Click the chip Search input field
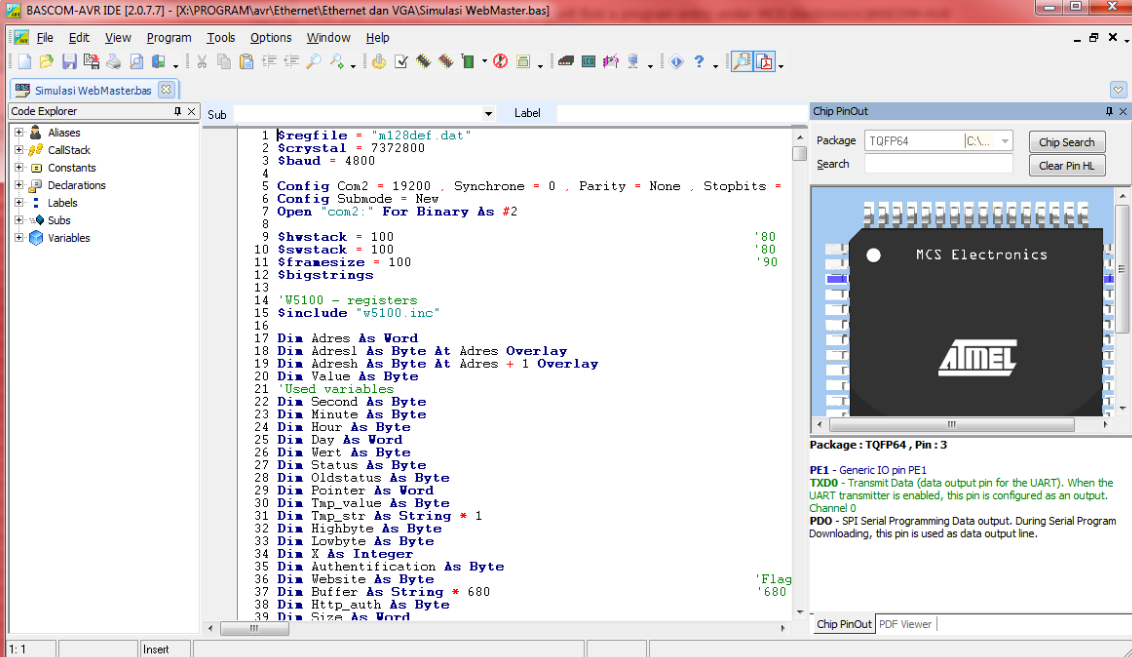The width and height of the screenshot is (1132, 657). 938,164
